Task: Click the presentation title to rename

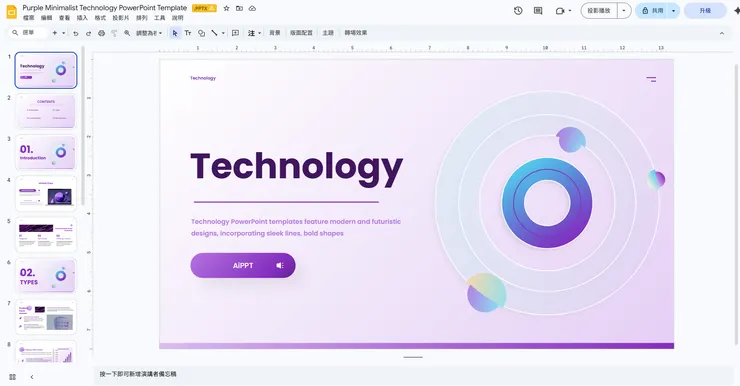Action: pos(105,8)
